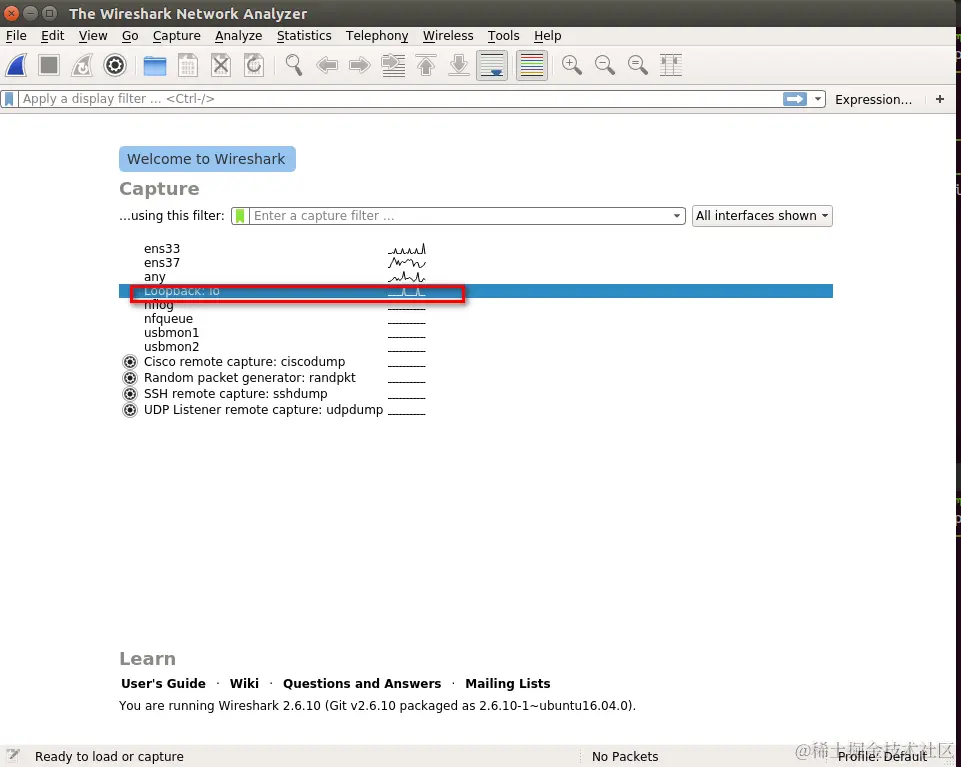Open a capture file folder icon
Screen dimensions: 961x767
[x=155, y=65]
